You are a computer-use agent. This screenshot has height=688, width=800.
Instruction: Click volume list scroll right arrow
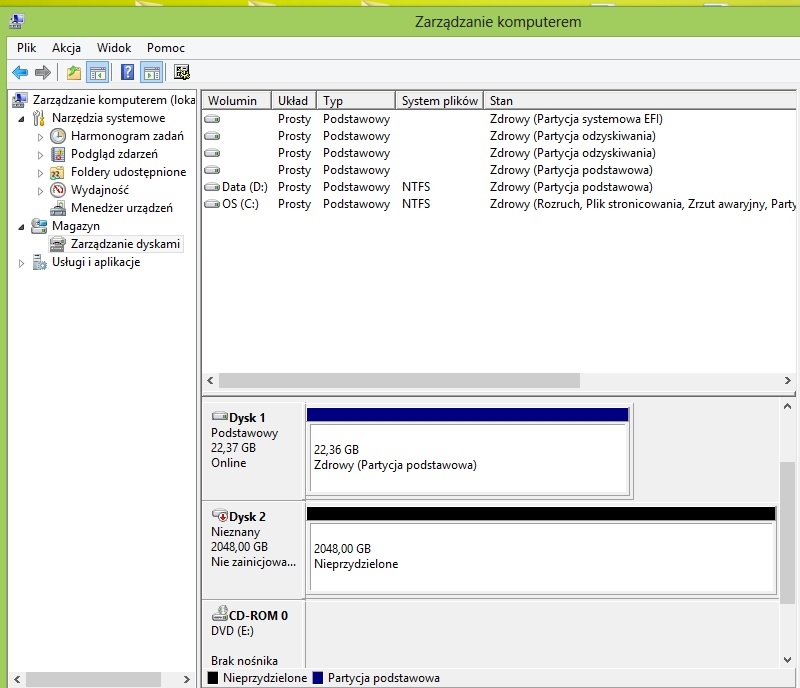(x=788, y=380)
